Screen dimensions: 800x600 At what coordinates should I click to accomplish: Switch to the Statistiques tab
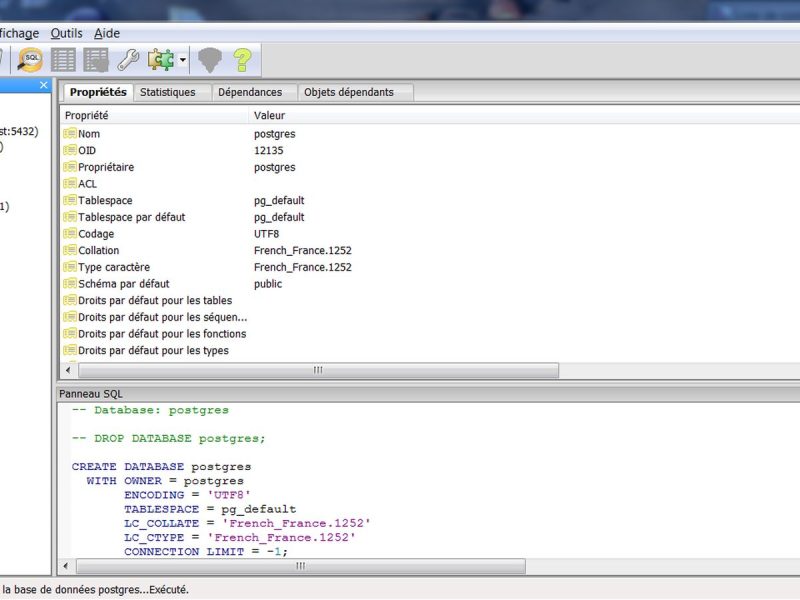168,92
